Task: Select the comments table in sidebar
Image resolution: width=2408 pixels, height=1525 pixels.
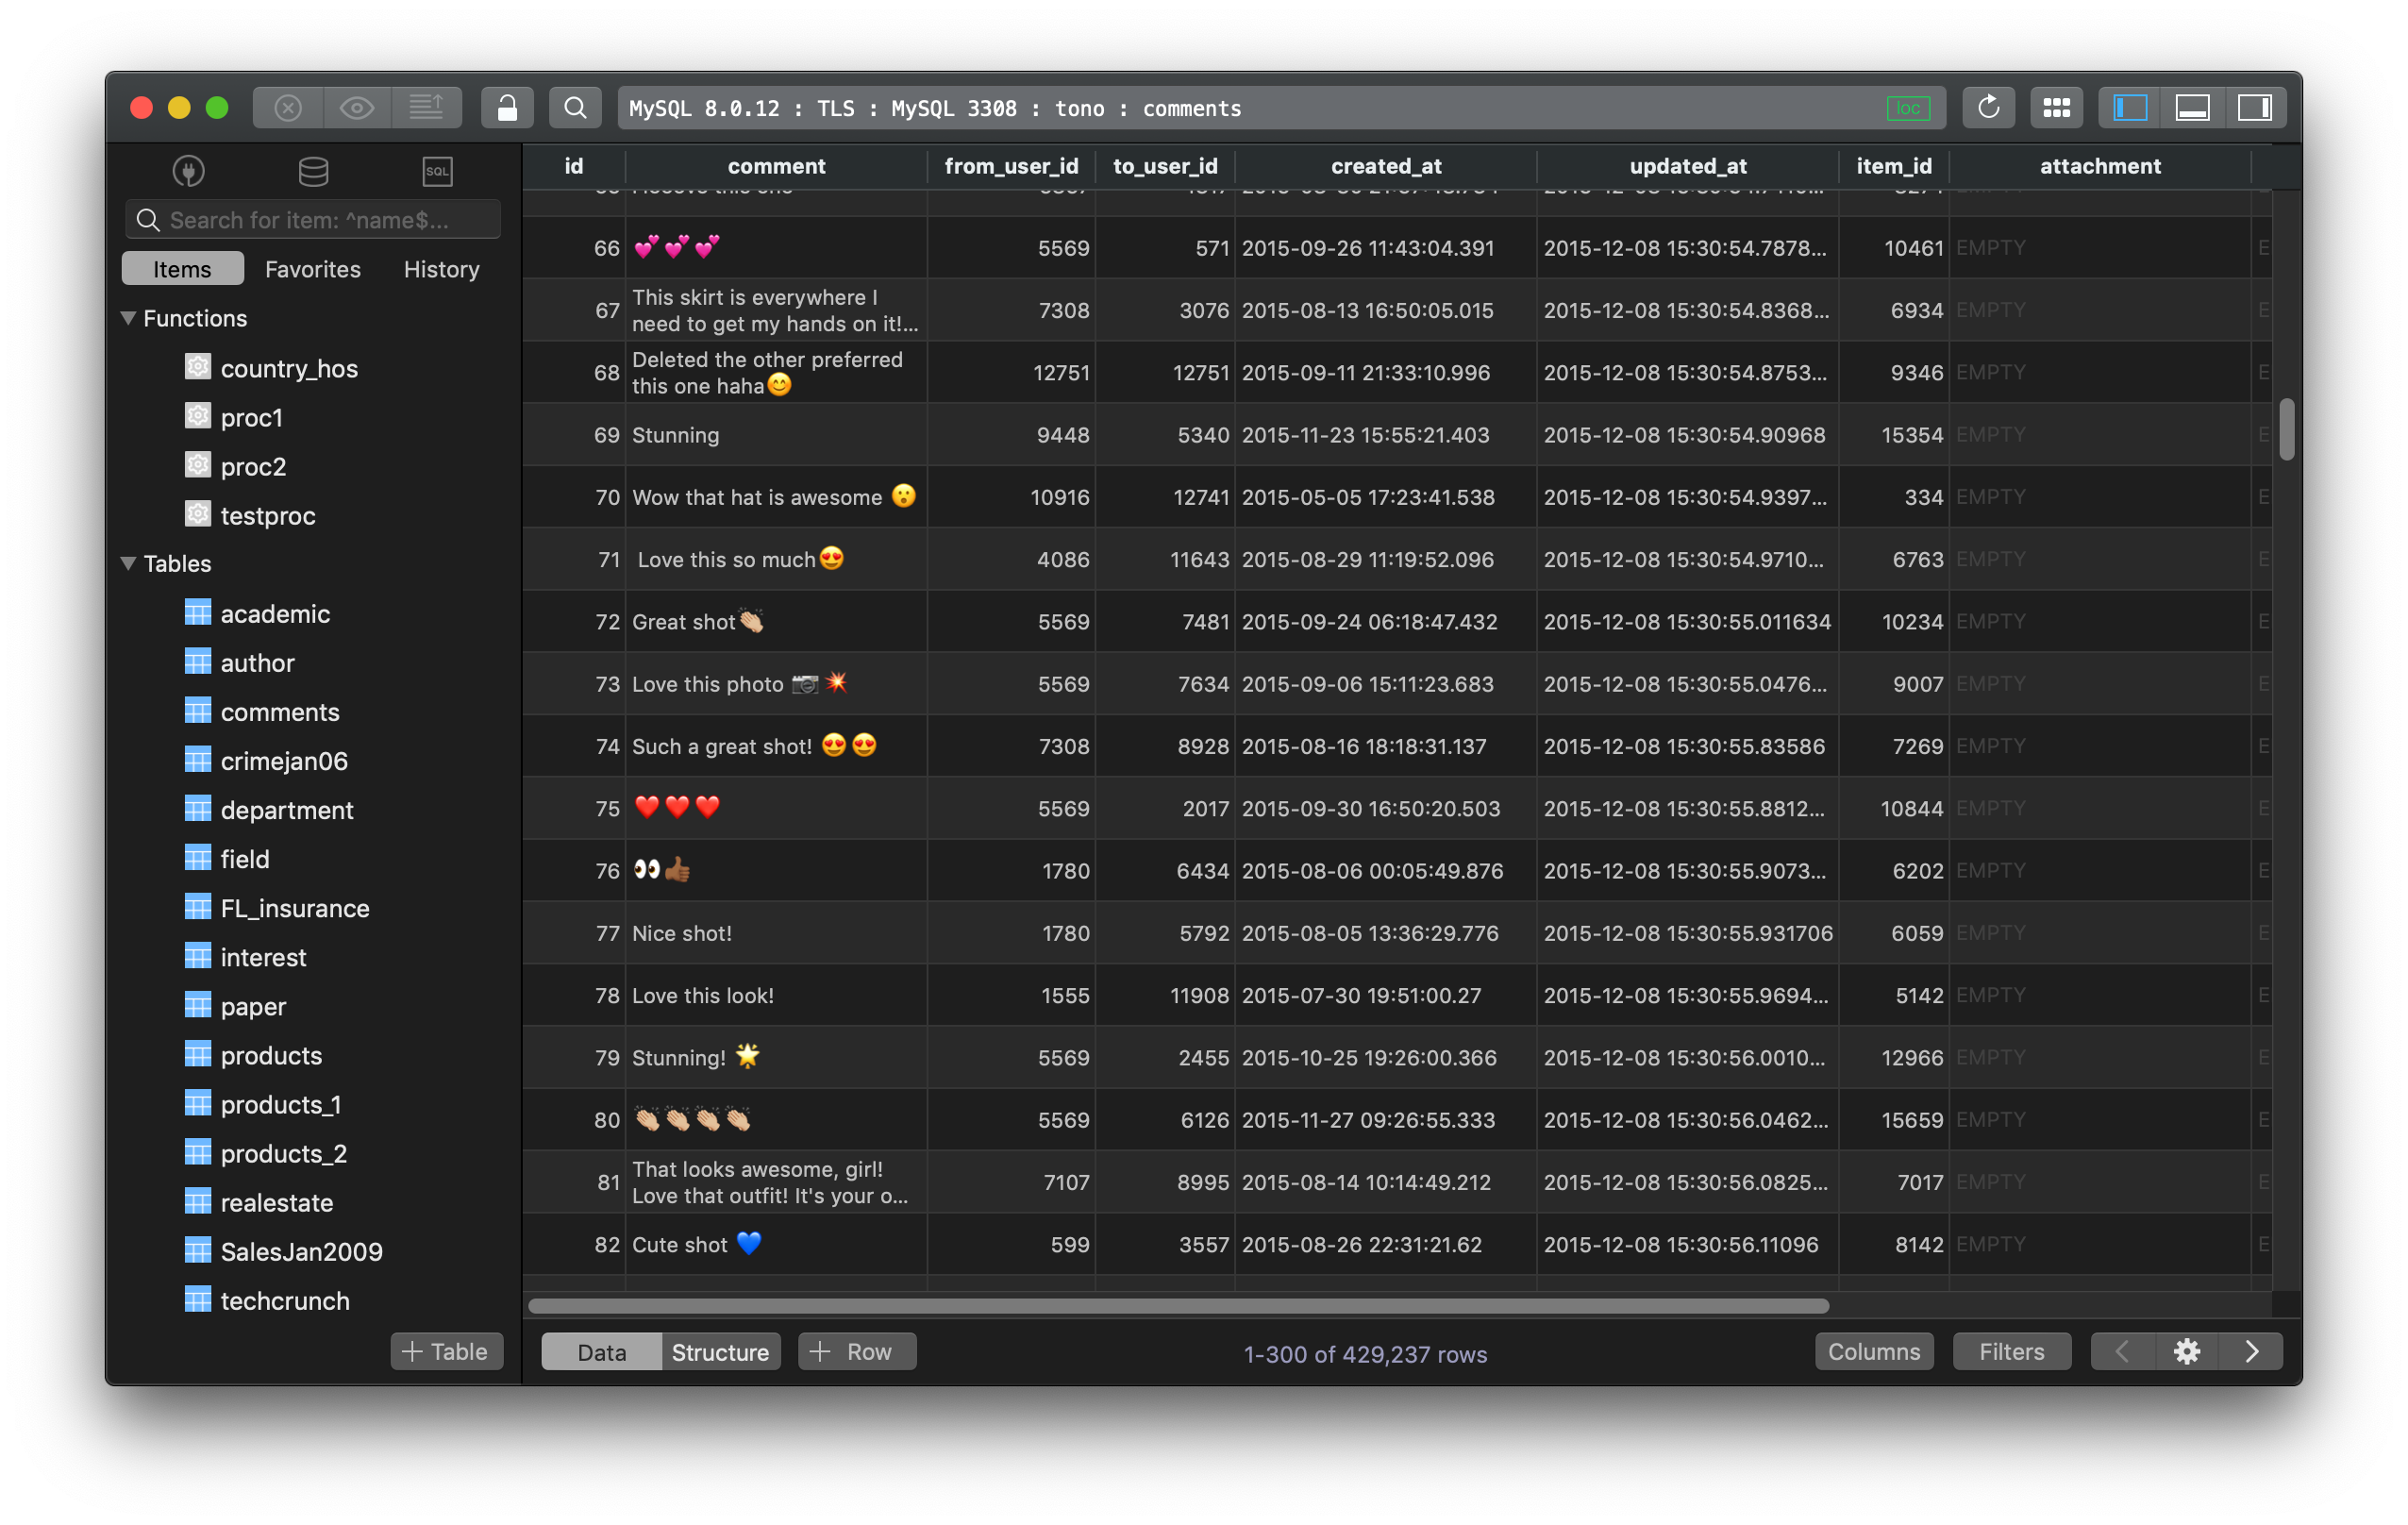Action: (x=279, y=711)
